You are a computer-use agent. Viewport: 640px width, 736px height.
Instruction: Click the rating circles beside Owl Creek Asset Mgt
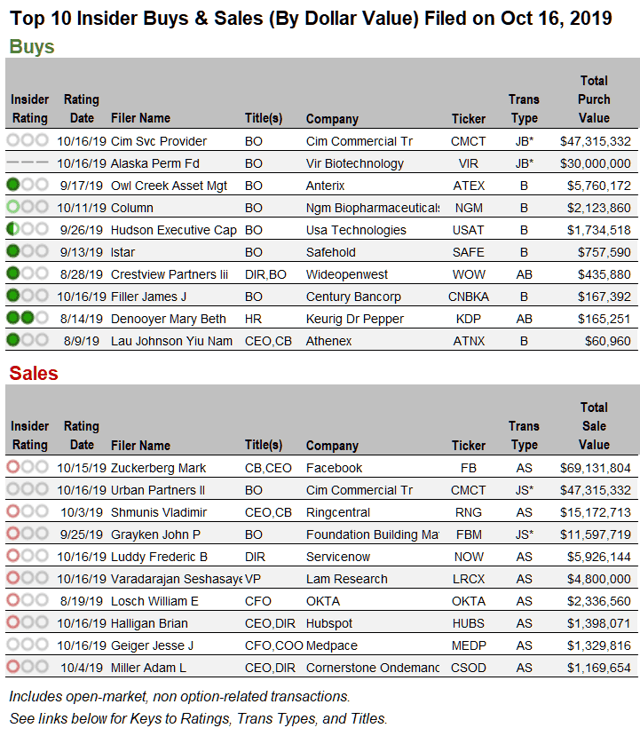pos(27,185)
